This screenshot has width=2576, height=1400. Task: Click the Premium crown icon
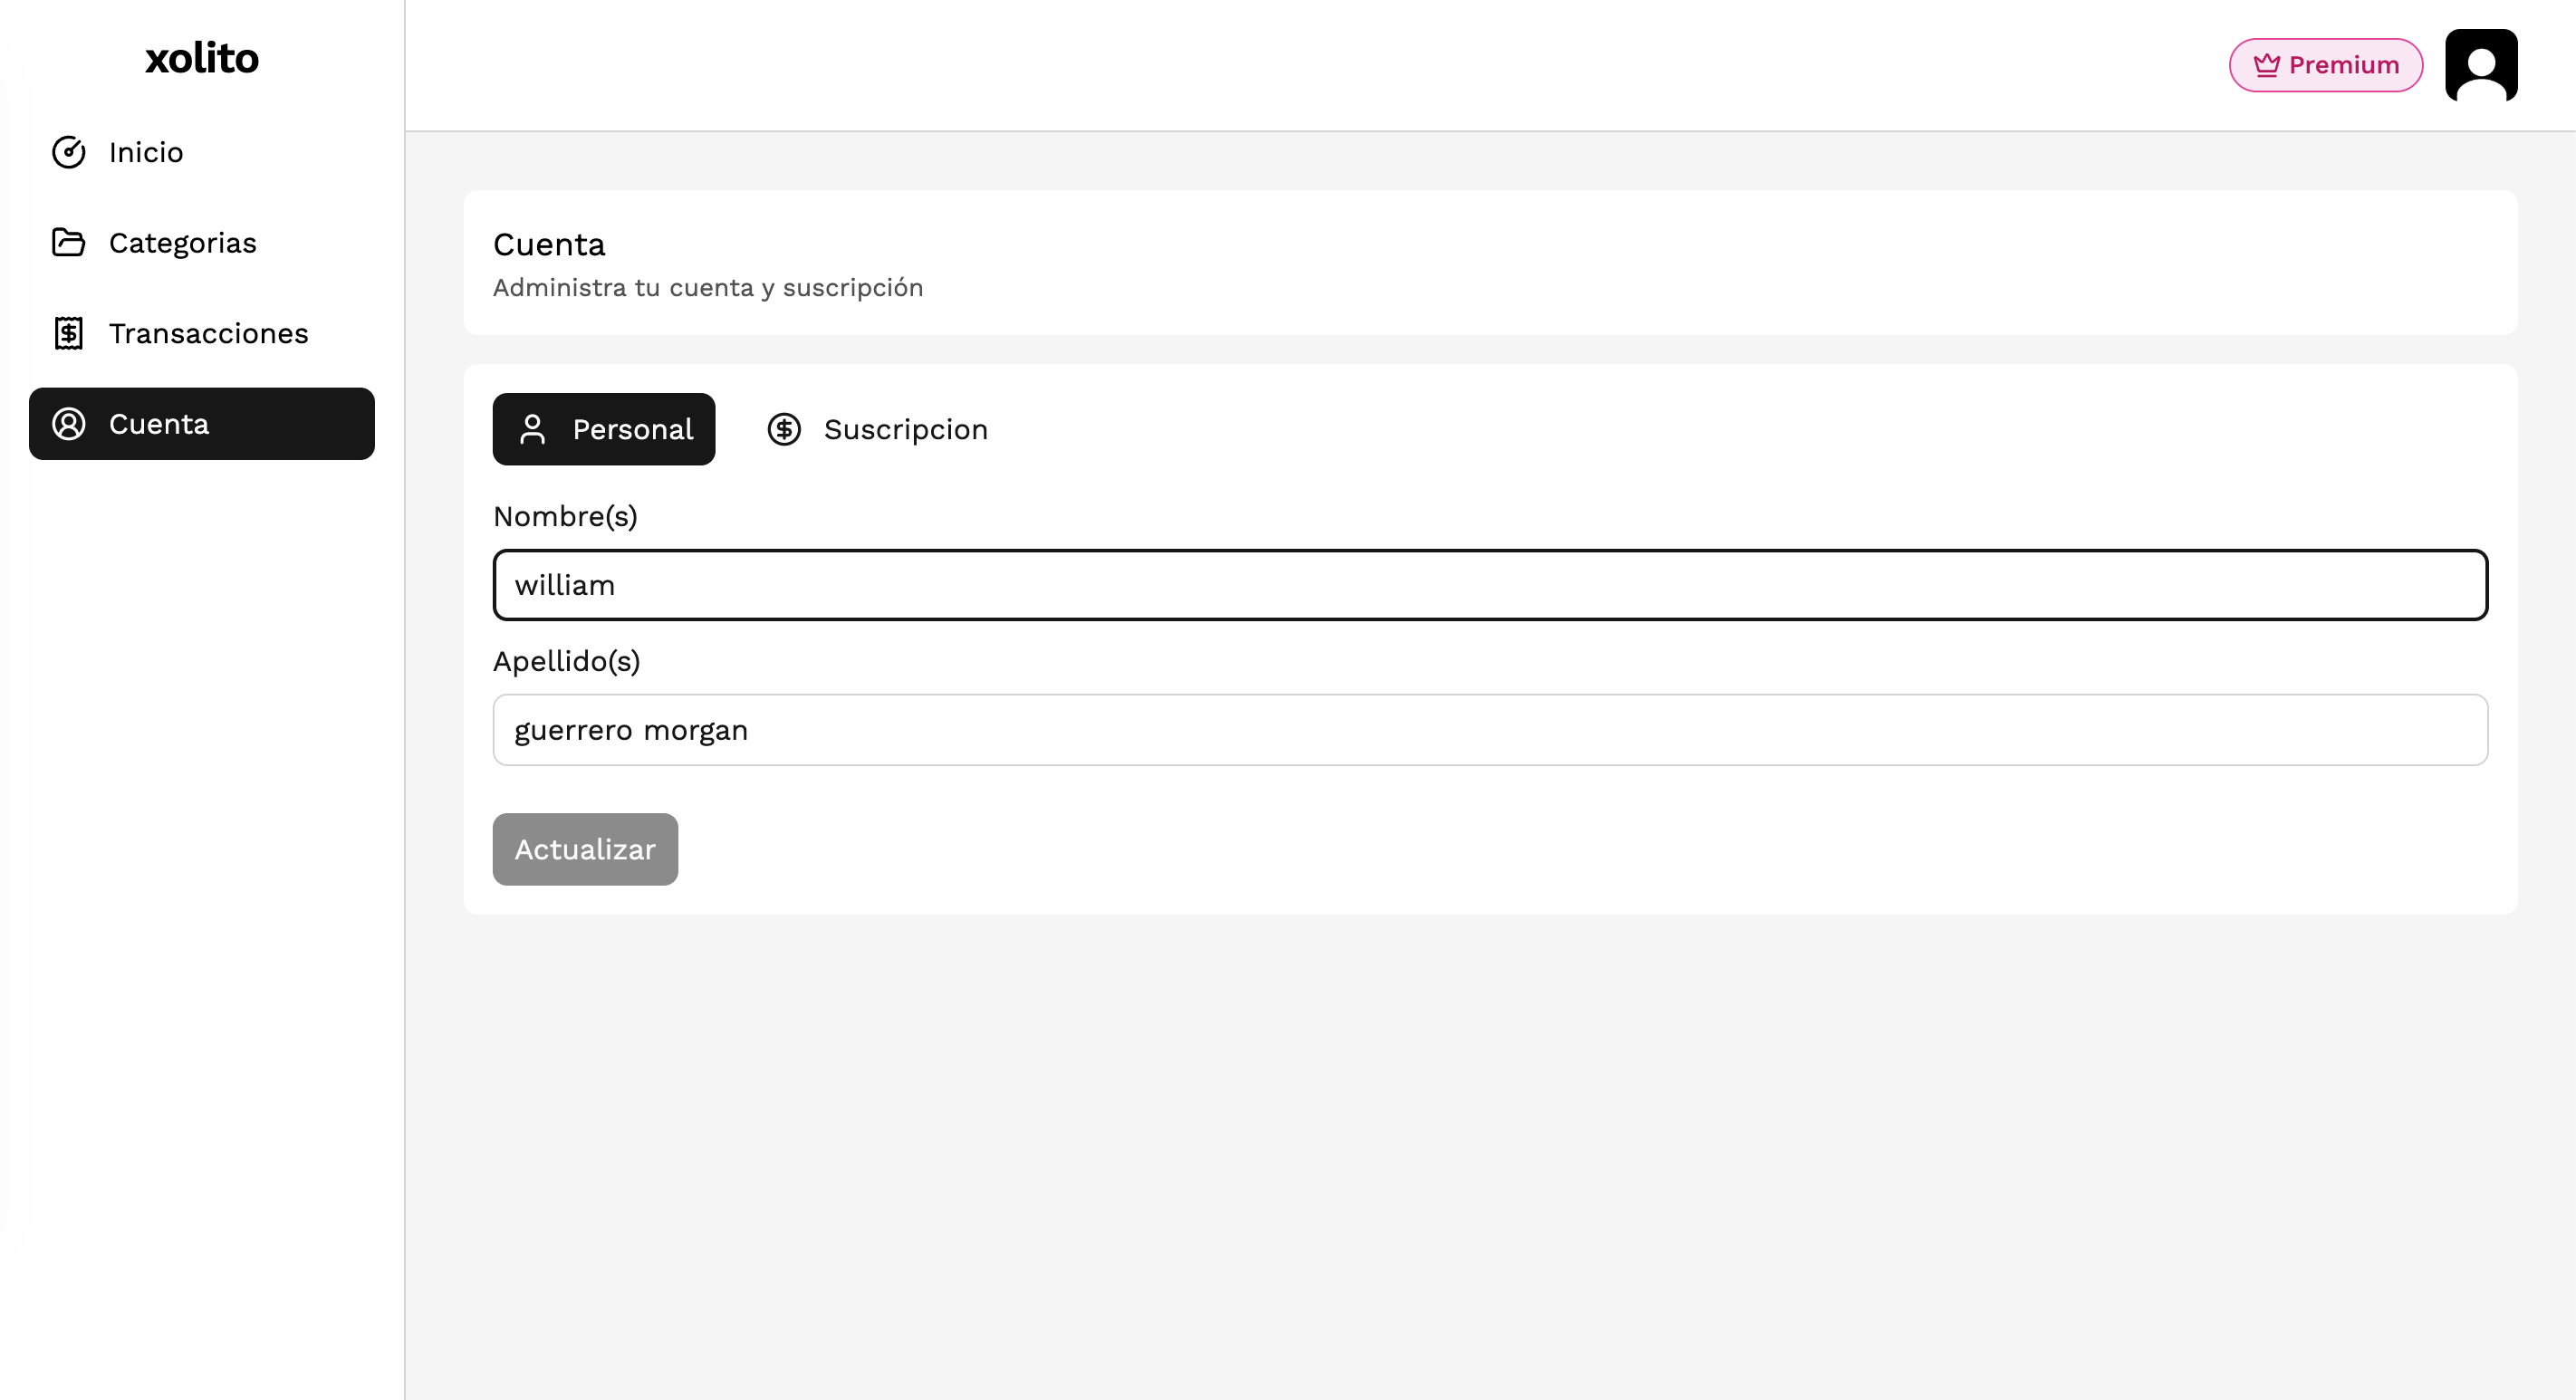point(2266,65)
